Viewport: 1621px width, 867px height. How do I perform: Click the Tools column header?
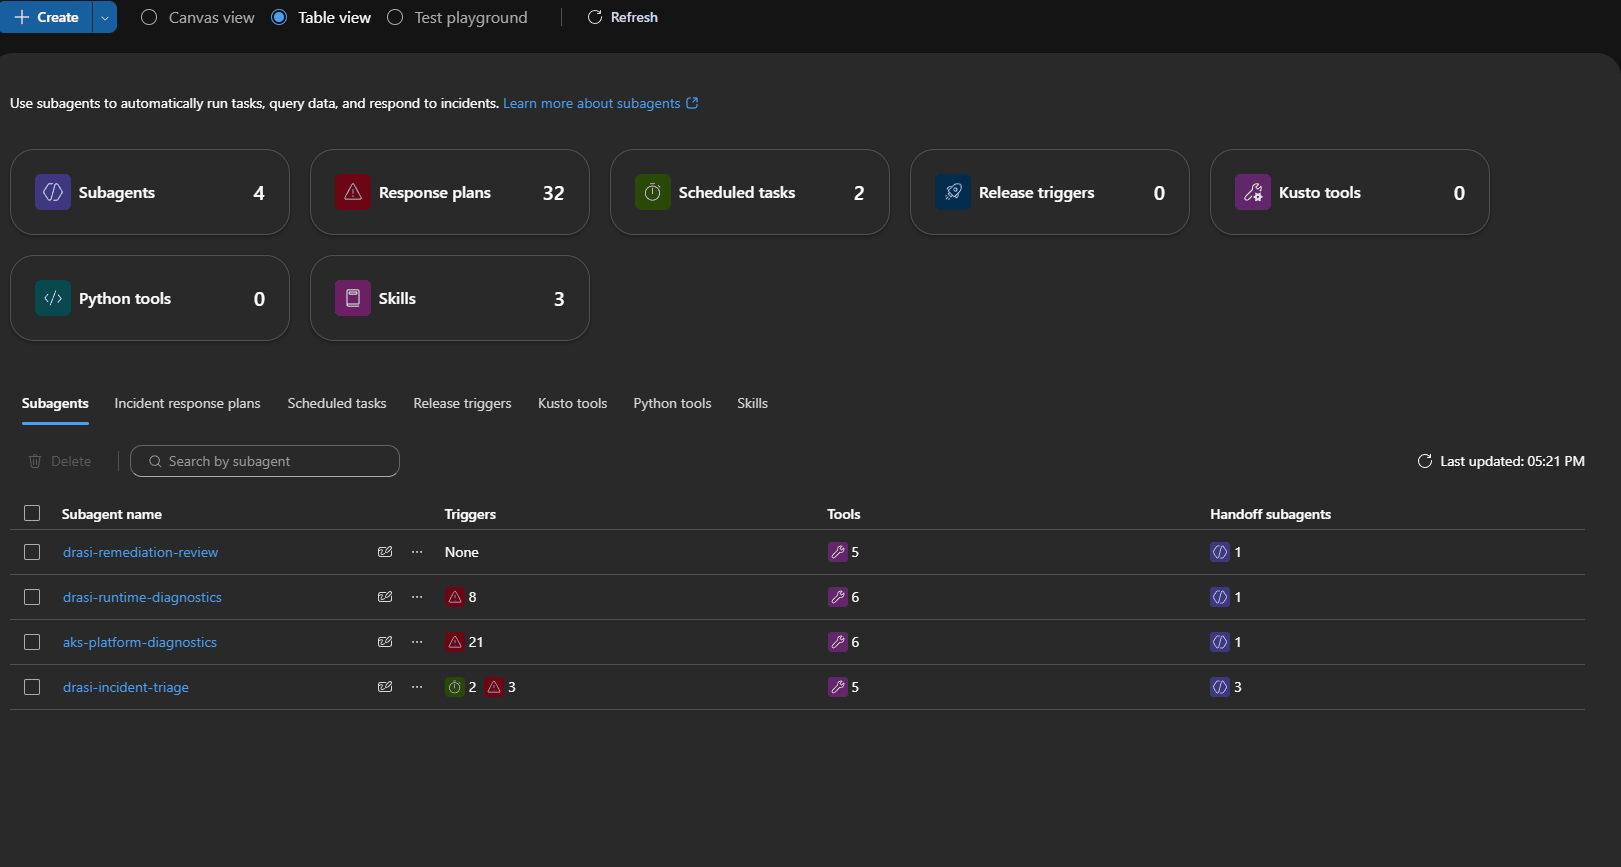[844, 514]
